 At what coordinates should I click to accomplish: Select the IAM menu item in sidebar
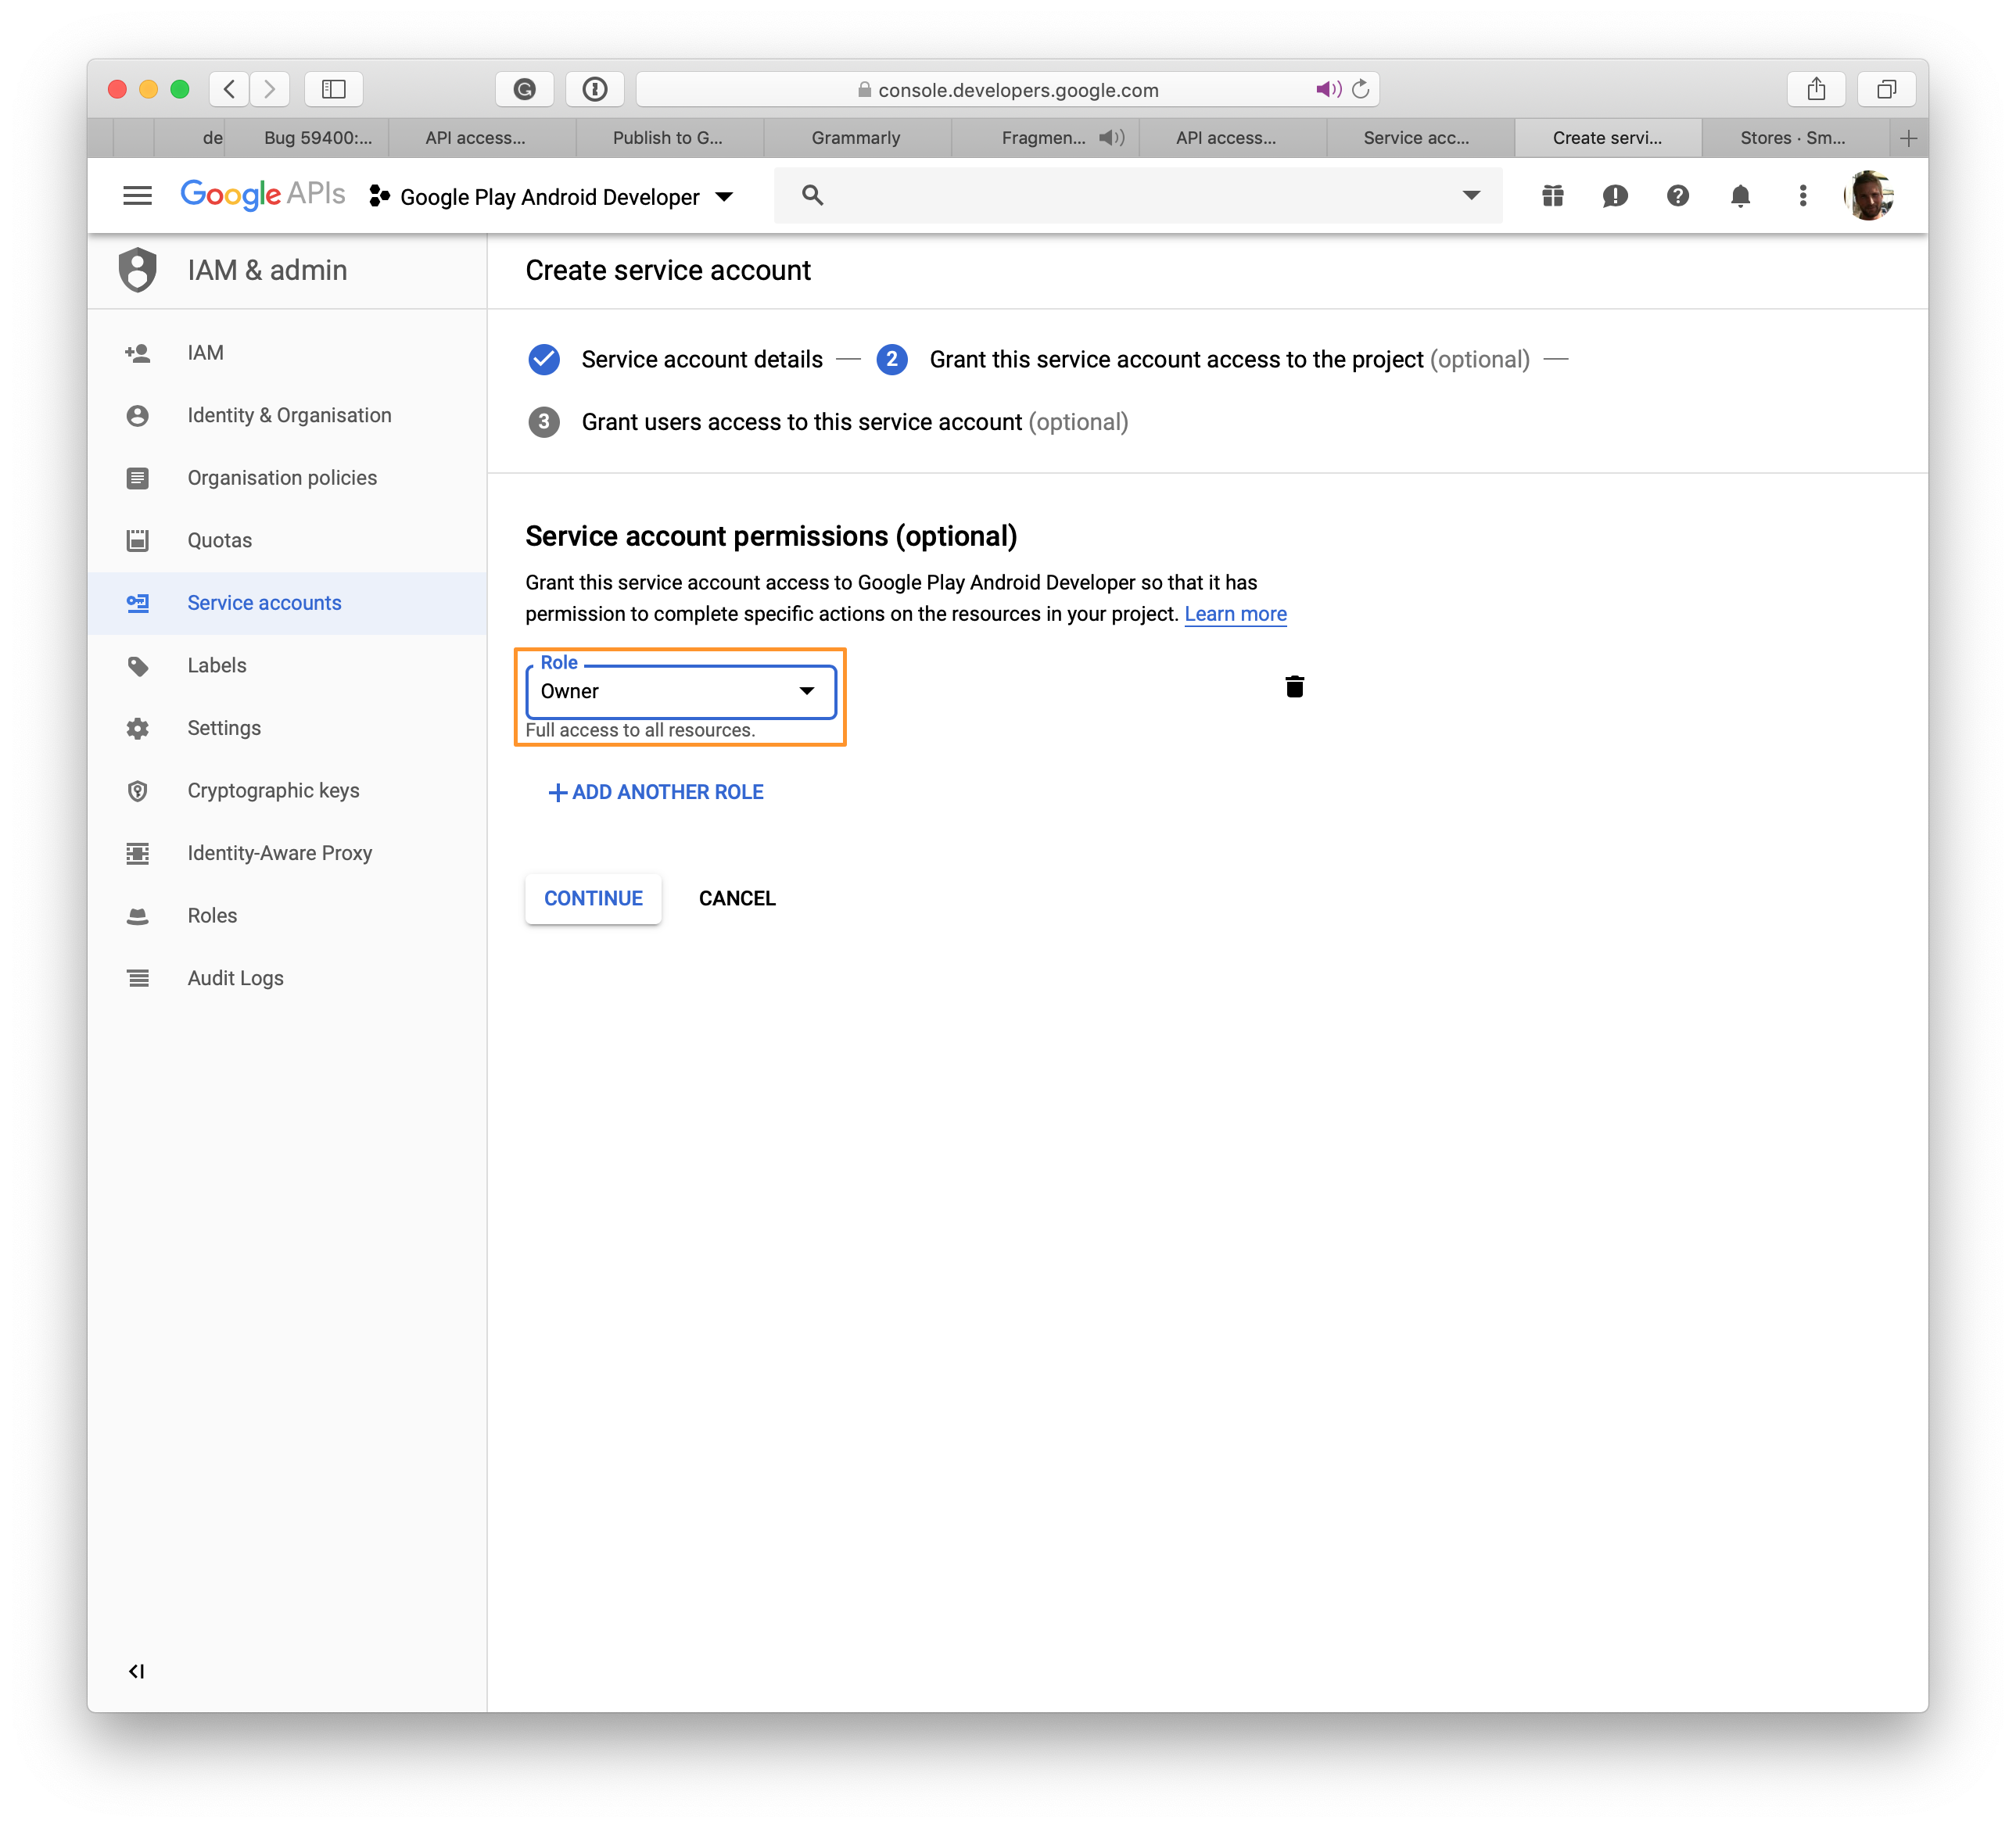pos(203,351)
